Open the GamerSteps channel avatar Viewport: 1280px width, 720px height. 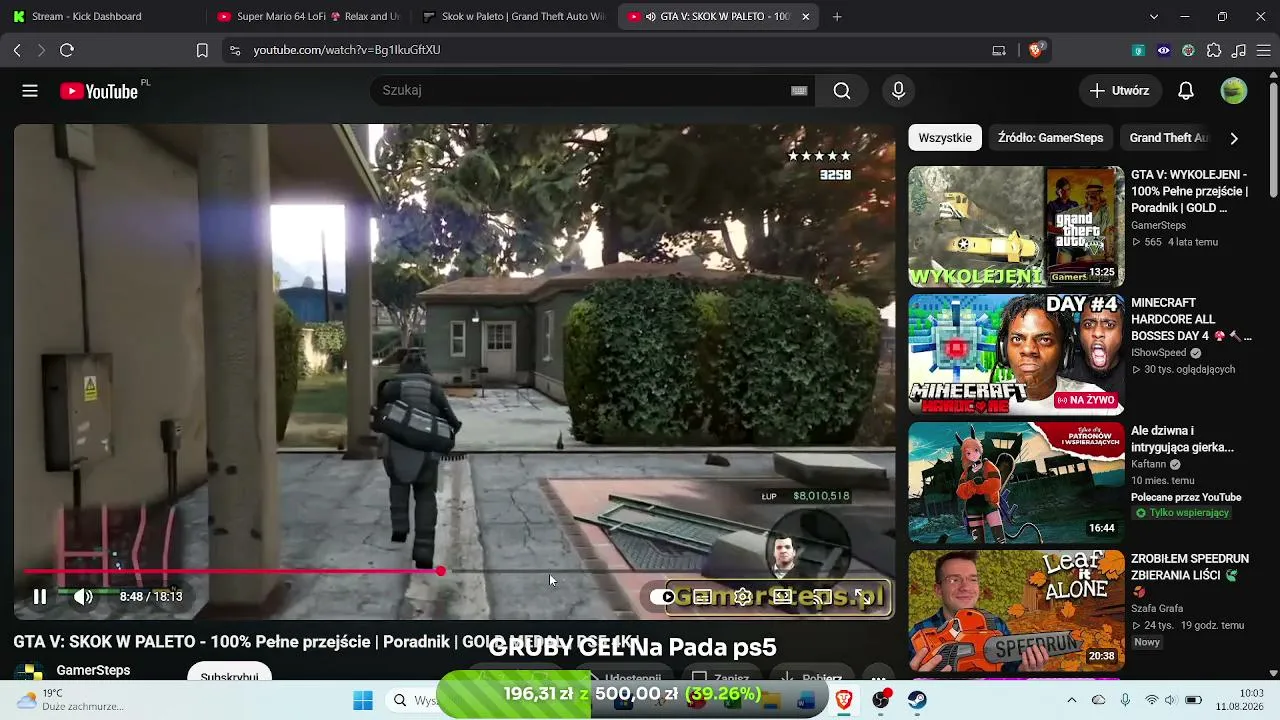click(x=29, y=671)
